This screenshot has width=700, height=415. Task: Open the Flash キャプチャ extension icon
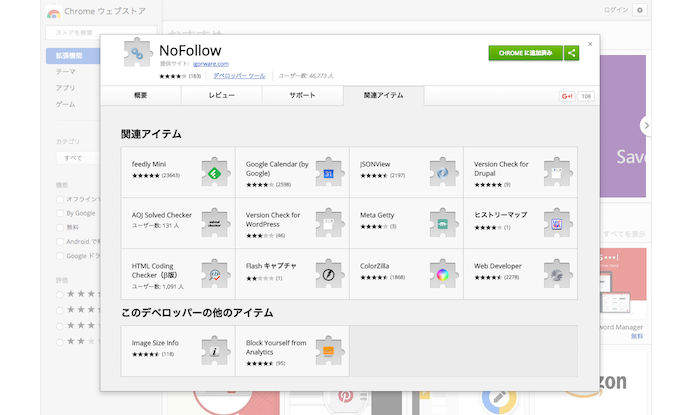(x=329, y=274)
